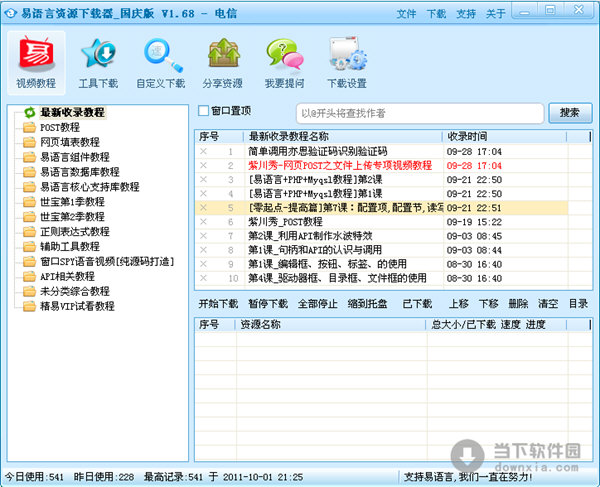Image resolution: width=600 pixels, height=487 pixels.
Task: Click the app logo icon in title bar
Action: (x=10, y=13)
